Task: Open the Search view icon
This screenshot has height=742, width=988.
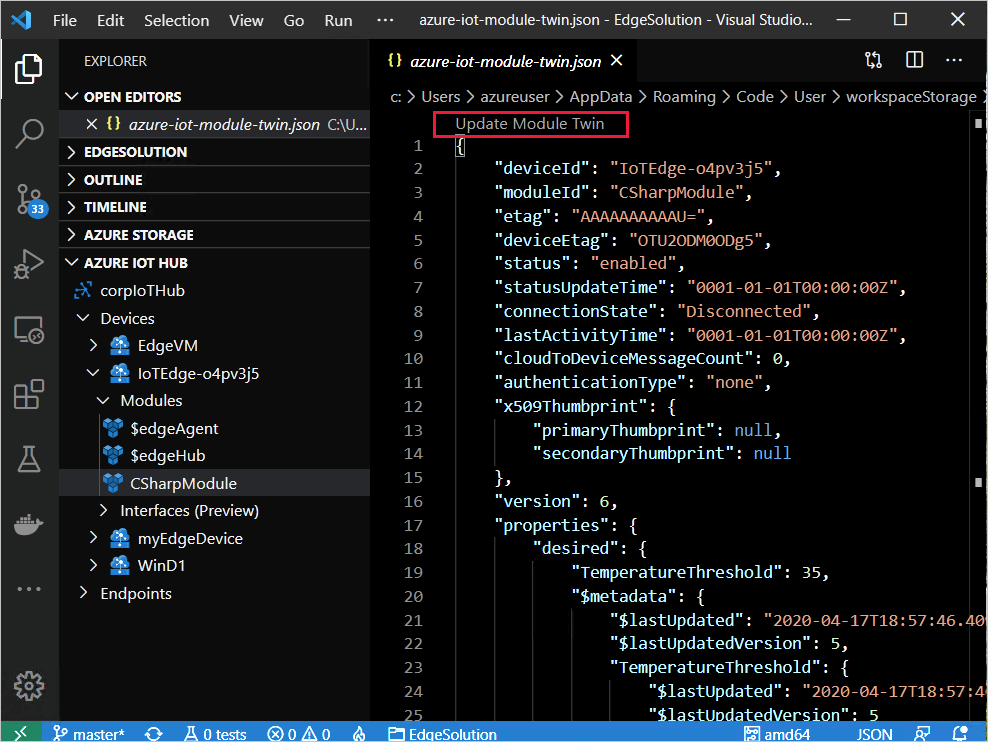Action: tap(28, 133)
